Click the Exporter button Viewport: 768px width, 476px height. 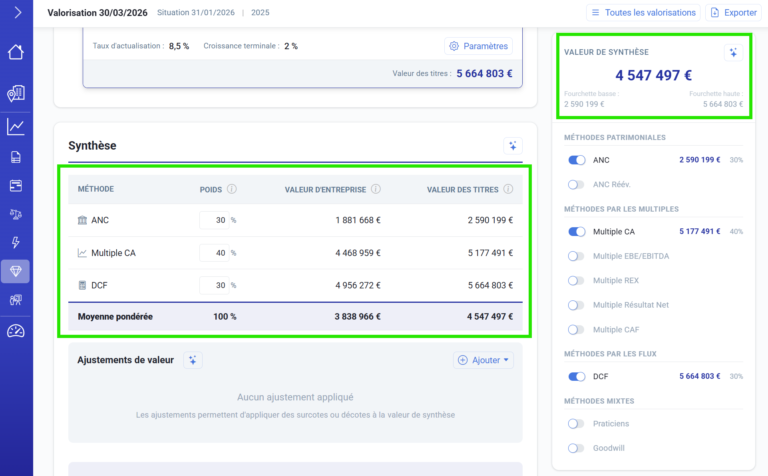coord(732,12)
